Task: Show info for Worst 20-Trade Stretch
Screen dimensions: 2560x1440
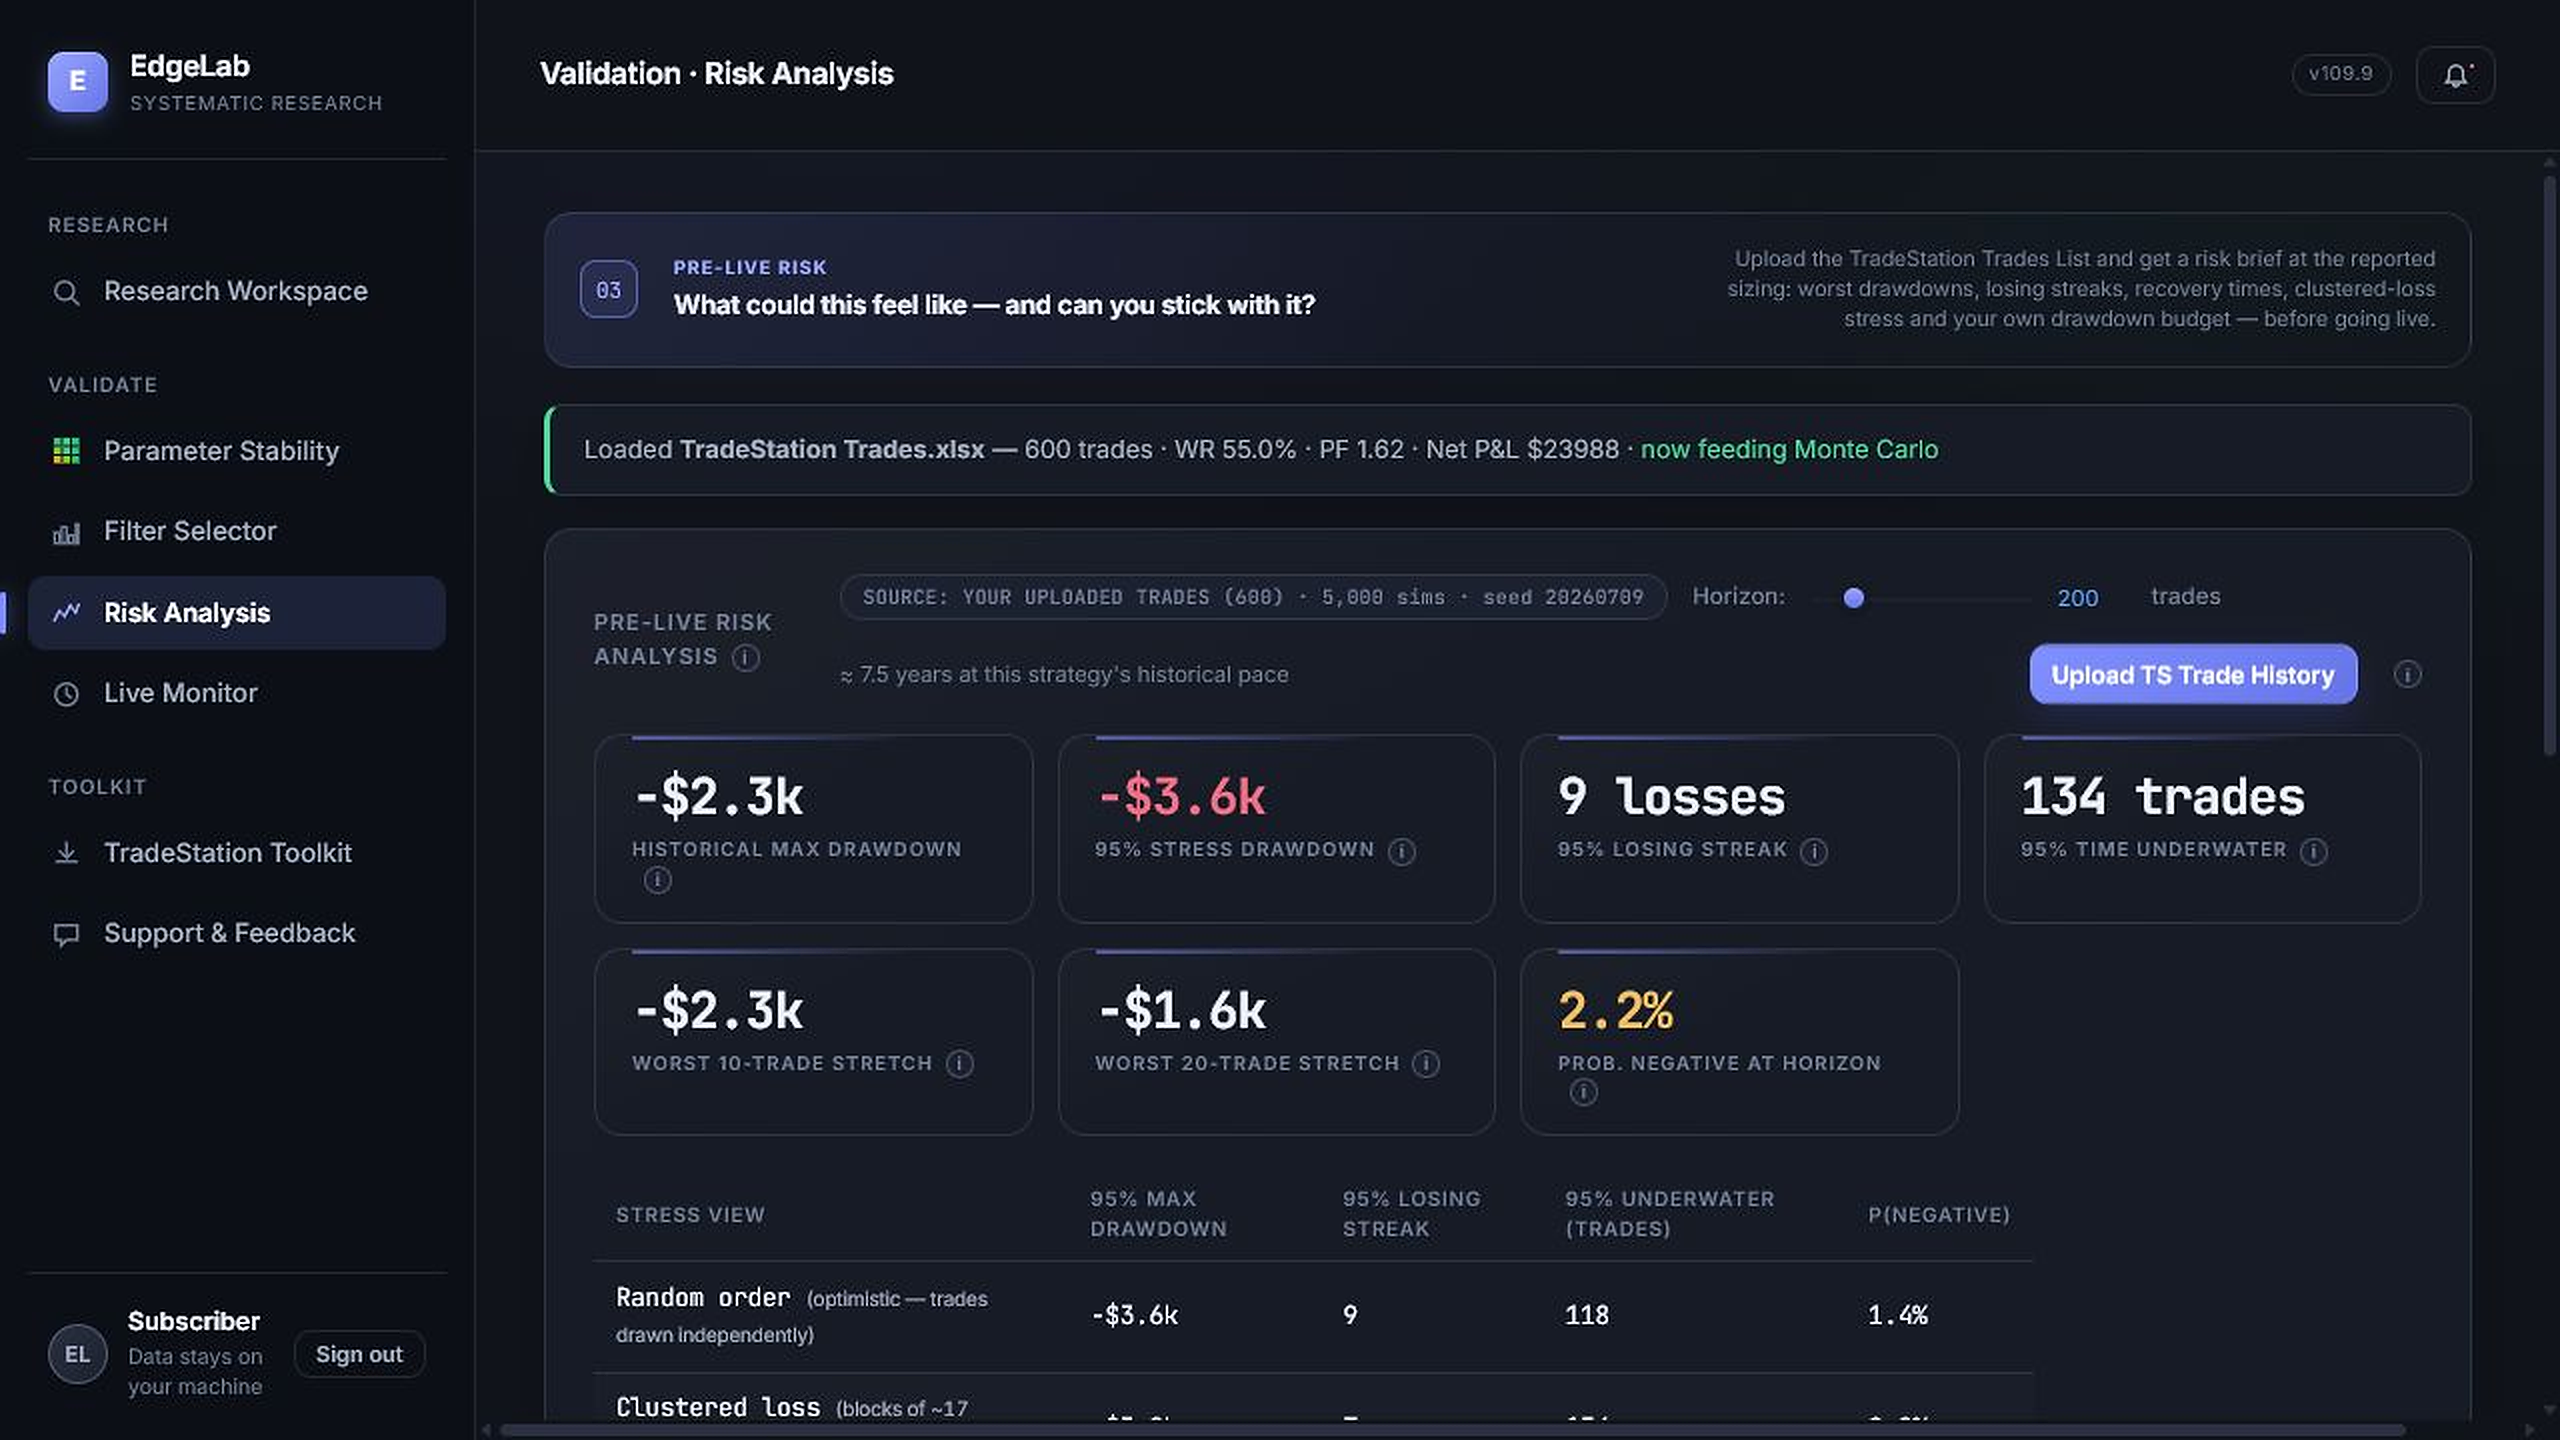Action: [x=1426, y=1064]
